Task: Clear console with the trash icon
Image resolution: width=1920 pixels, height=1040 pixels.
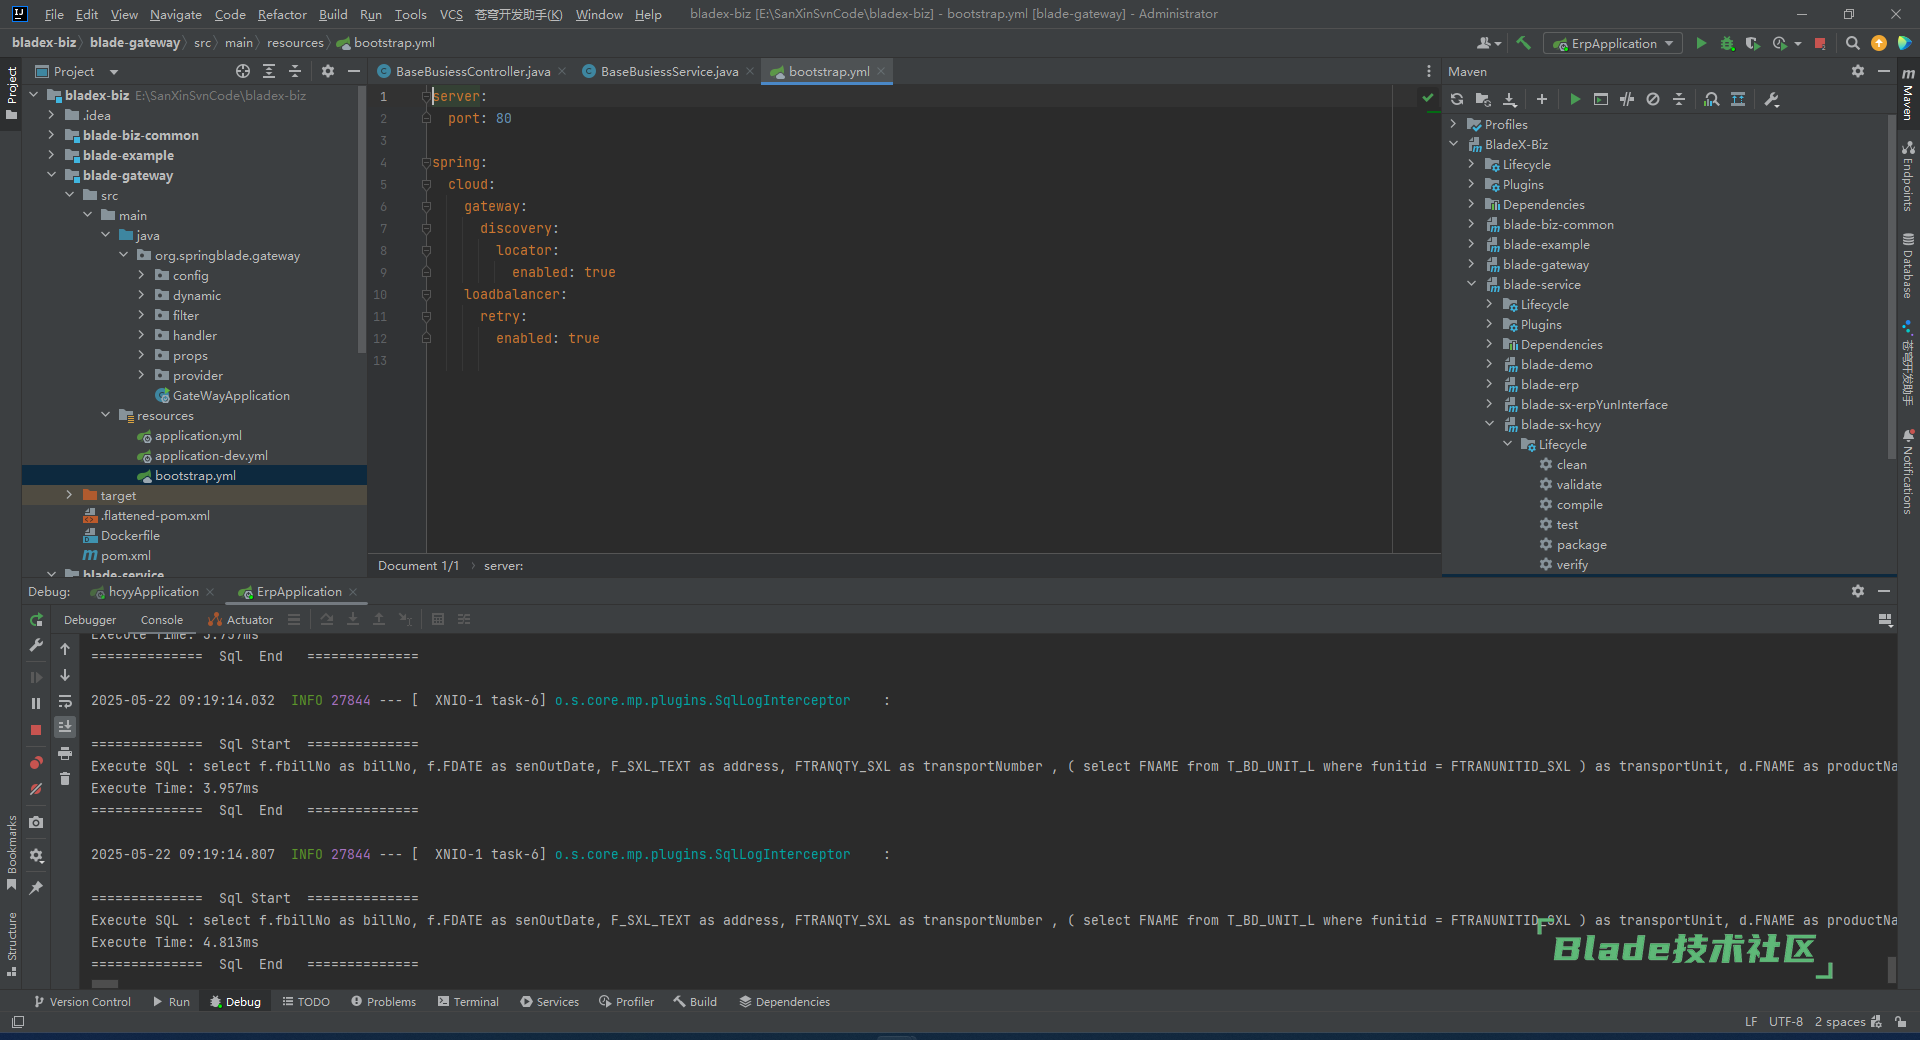Action: [65, 779]
